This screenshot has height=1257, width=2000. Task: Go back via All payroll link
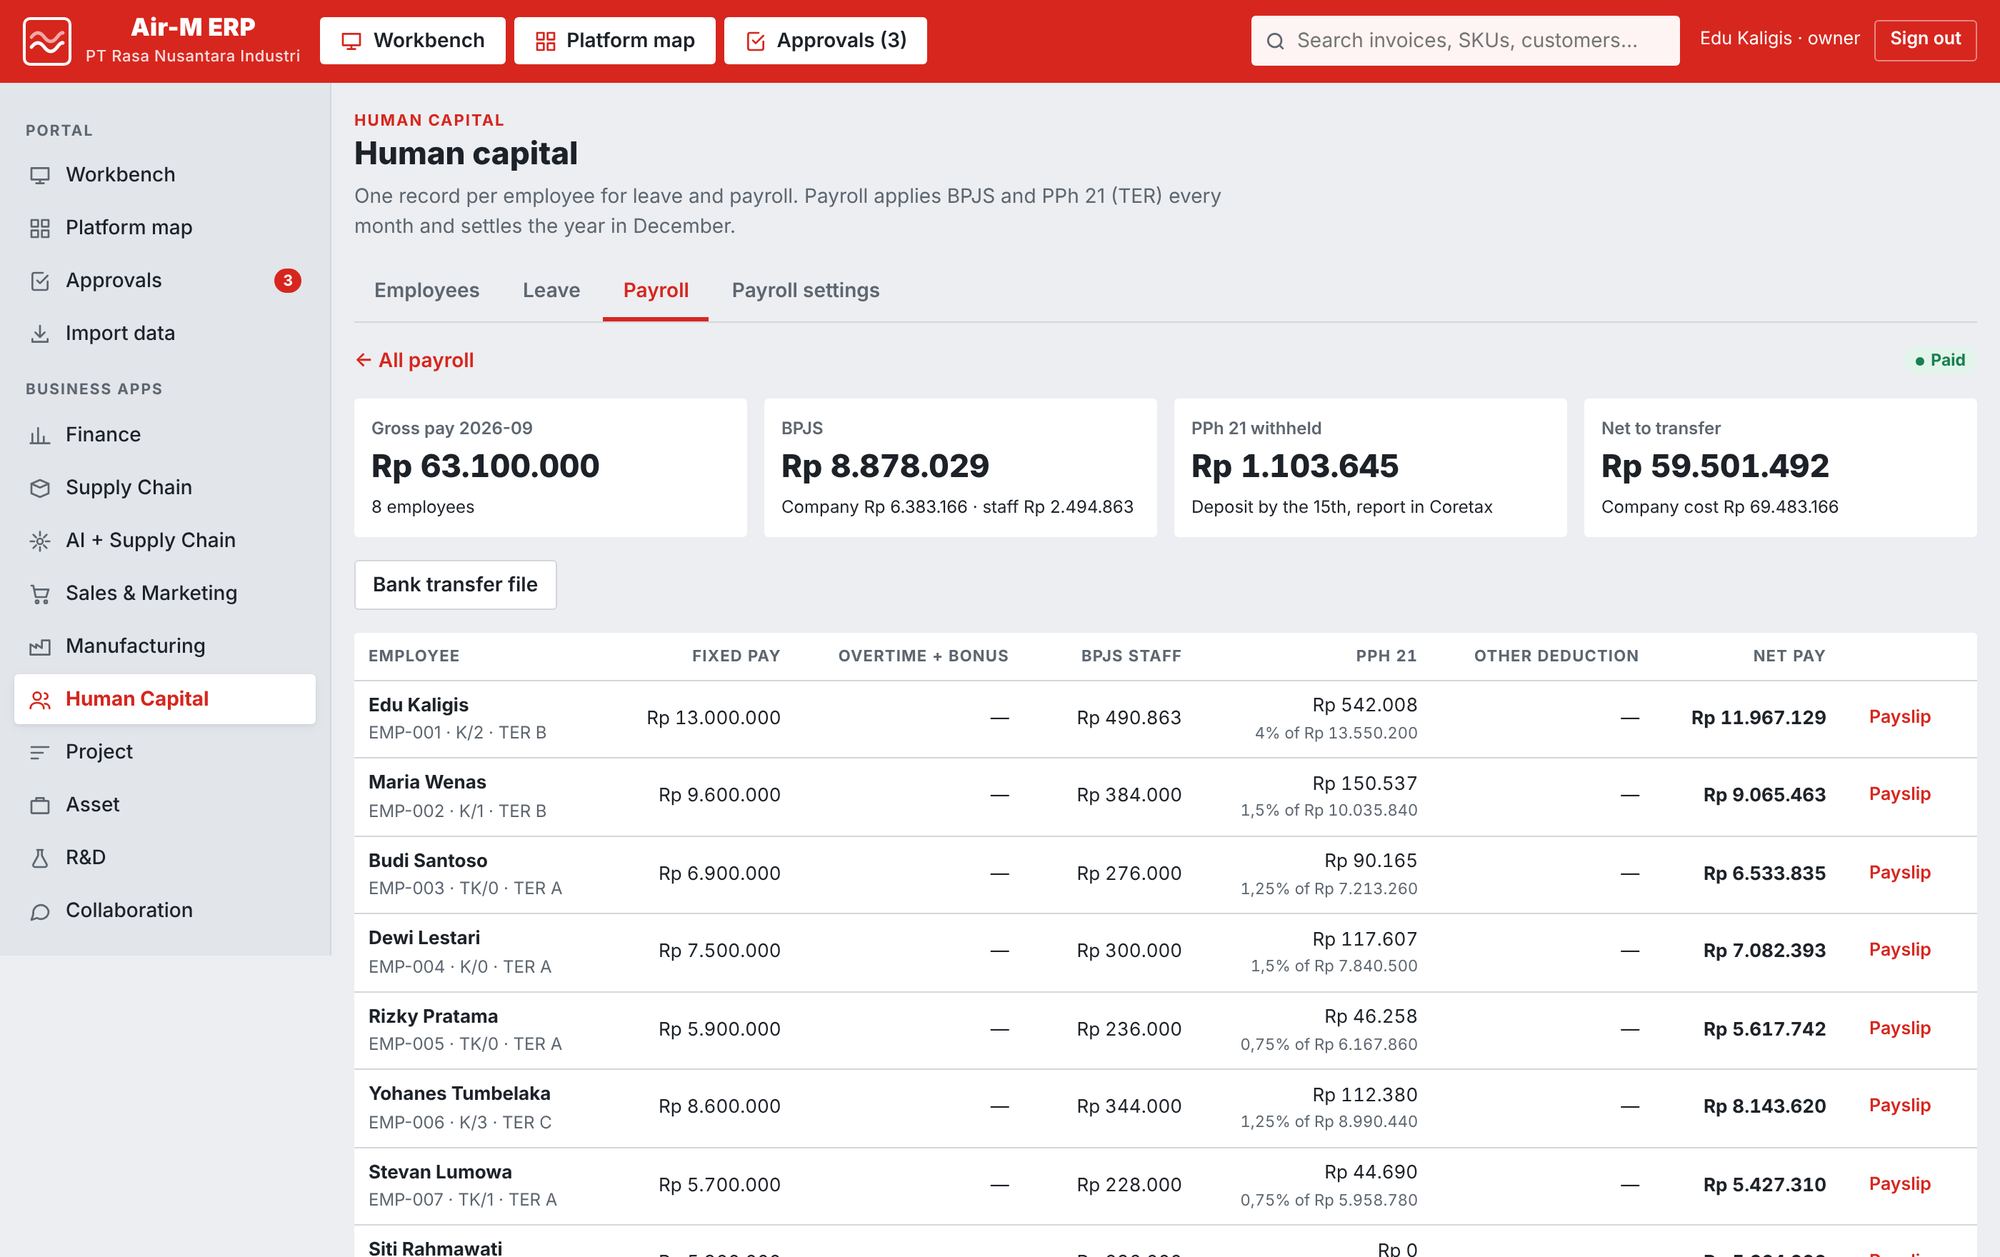coord(414,360)
